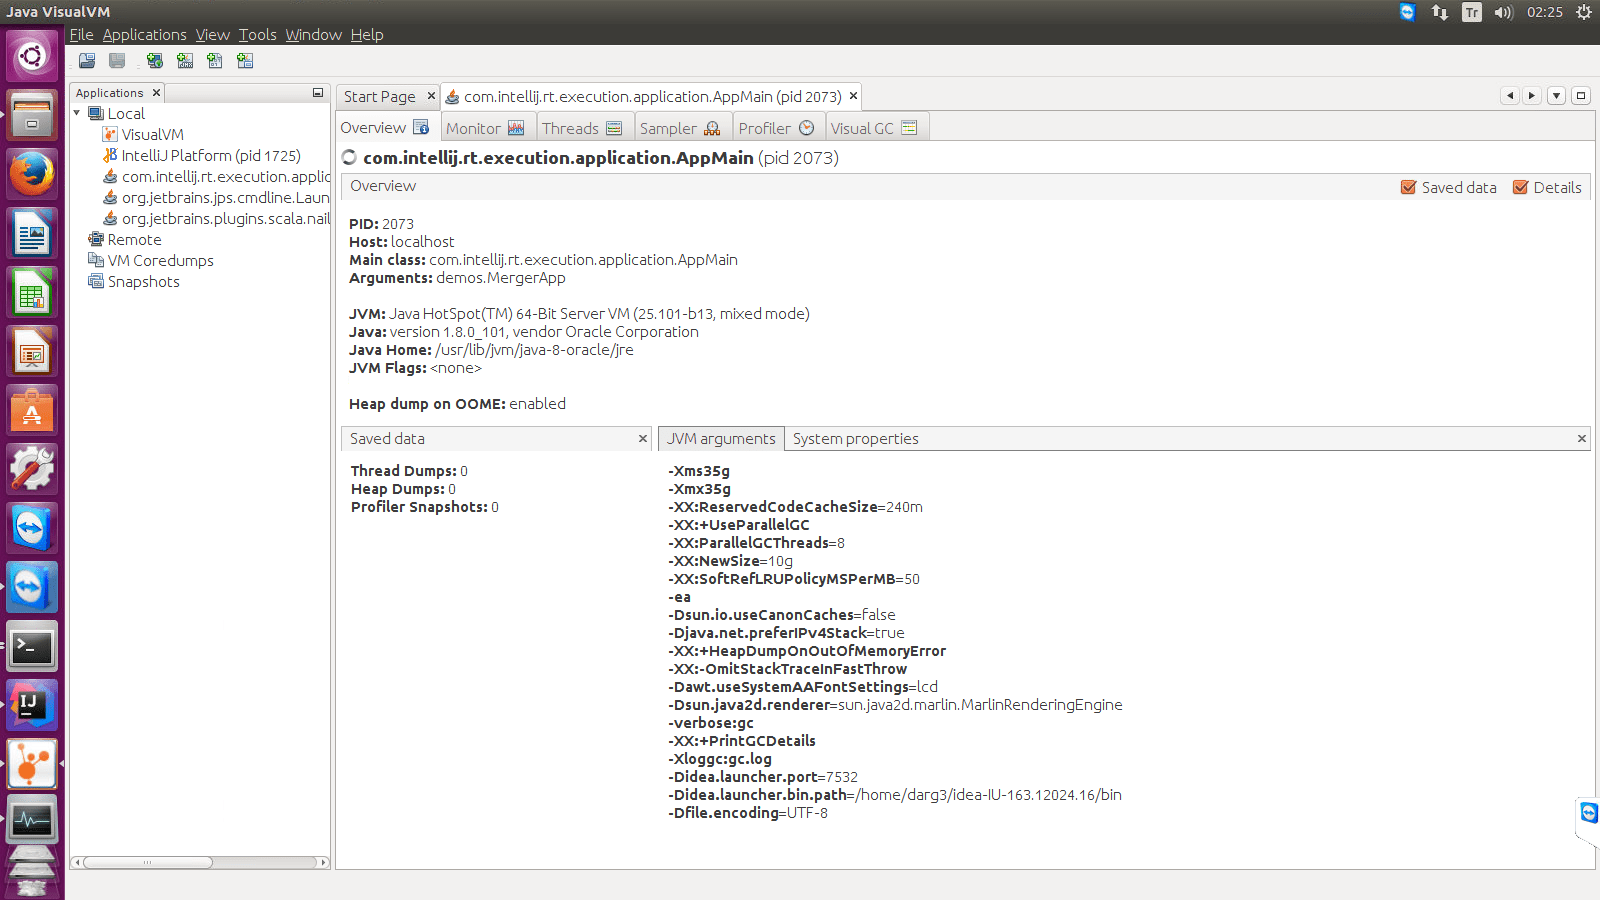
Task: Select the JVM arguments tab
Action: click(721, 439)
